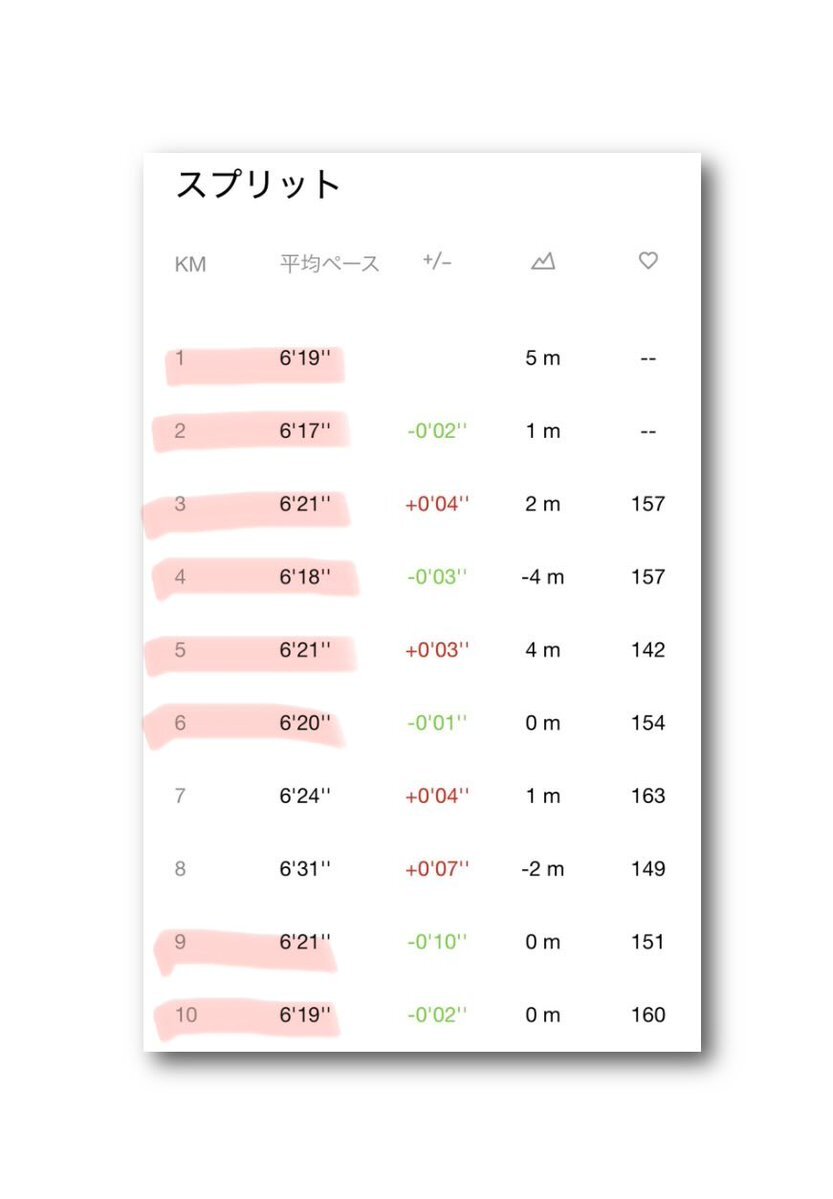Click the elevation mountain icon header
The height and width of the screenshot is (1199, 833).
[543, 262]
